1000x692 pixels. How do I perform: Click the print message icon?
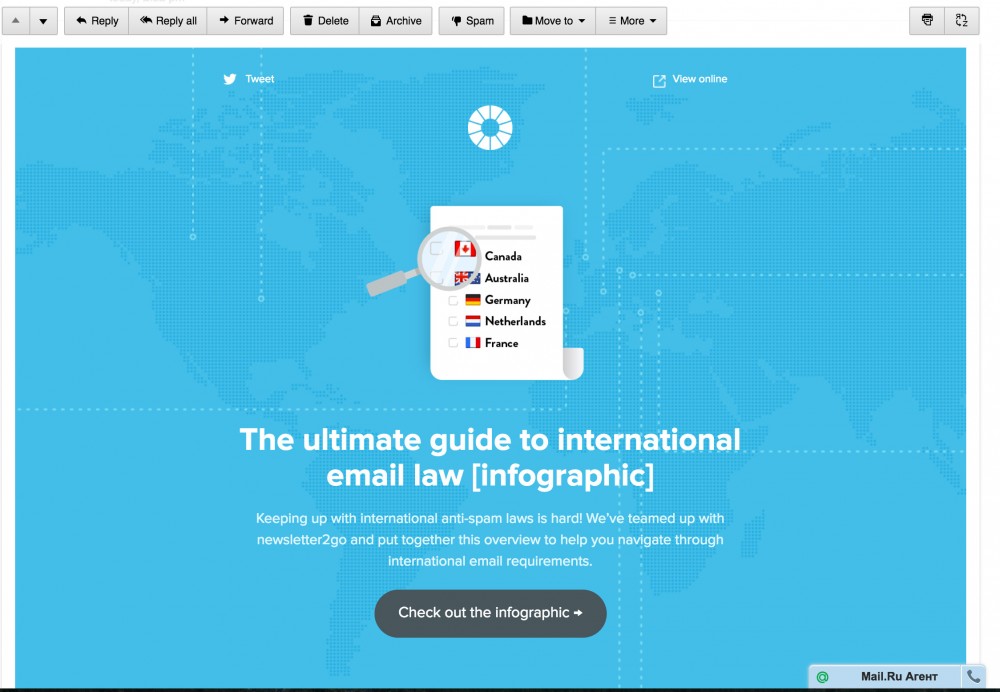pyautogui.click(x=926, y=20)
